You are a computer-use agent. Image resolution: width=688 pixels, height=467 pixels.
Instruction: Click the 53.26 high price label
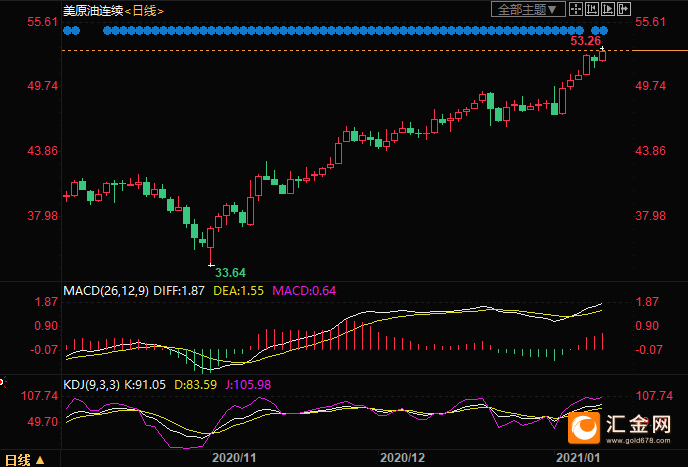585,41
